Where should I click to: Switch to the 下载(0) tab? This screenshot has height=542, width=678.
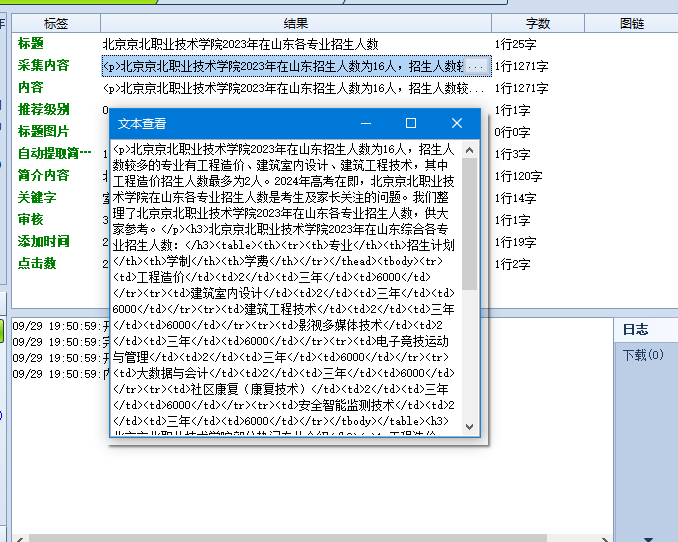643,355
